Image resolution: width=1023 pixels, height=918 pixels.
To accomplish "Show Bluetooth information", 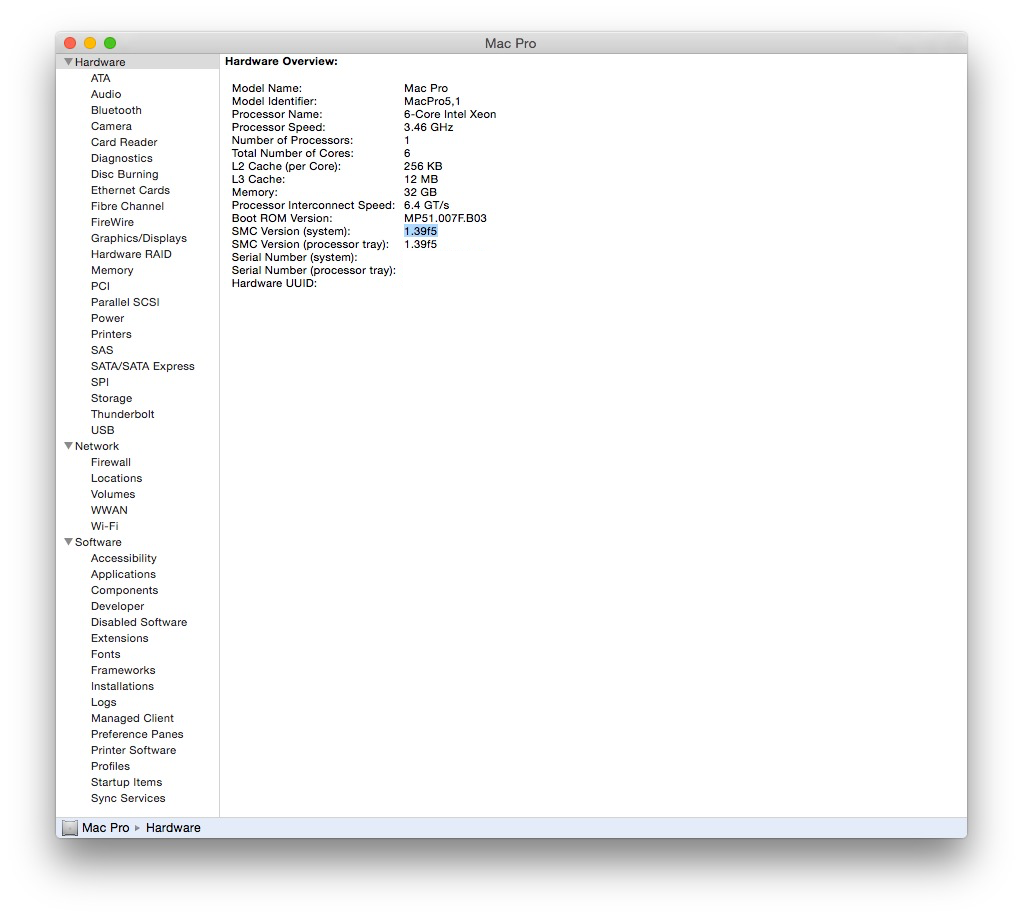I will point(116,110).
